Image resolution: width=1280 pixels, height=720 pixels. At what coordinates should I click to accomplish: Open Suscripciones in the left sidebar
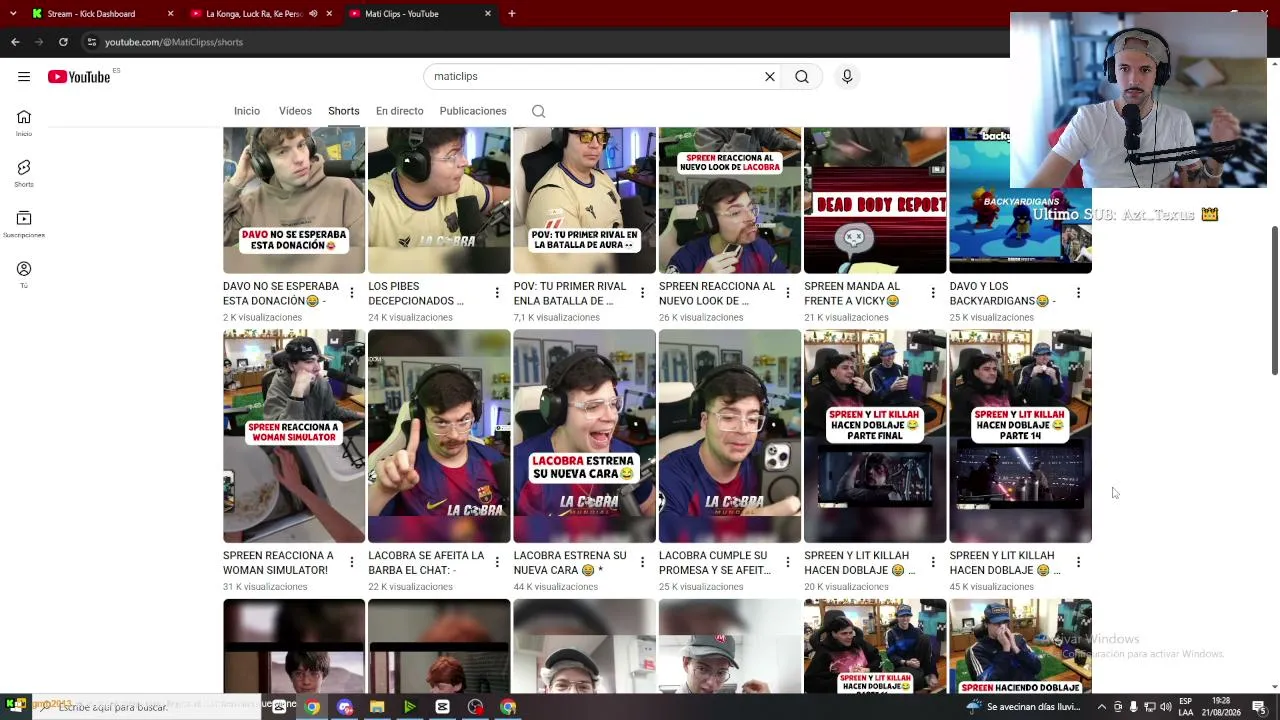[x=24, y=224]
